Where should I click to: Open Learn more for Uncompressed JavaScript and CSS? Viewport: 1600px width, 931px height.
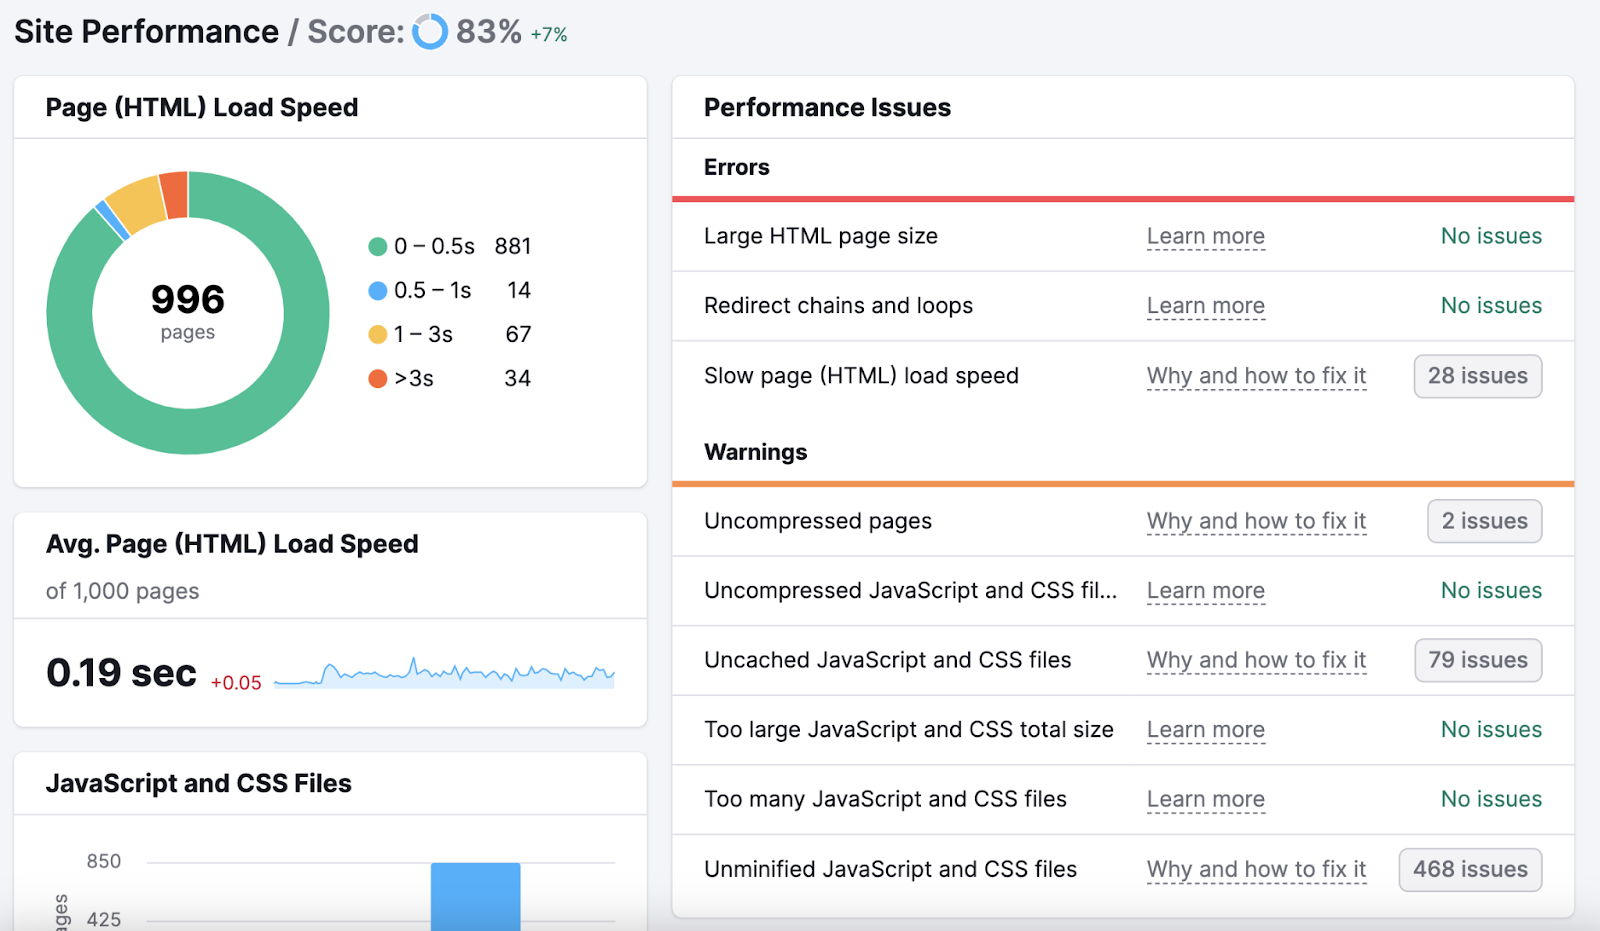click(1205, 591)
